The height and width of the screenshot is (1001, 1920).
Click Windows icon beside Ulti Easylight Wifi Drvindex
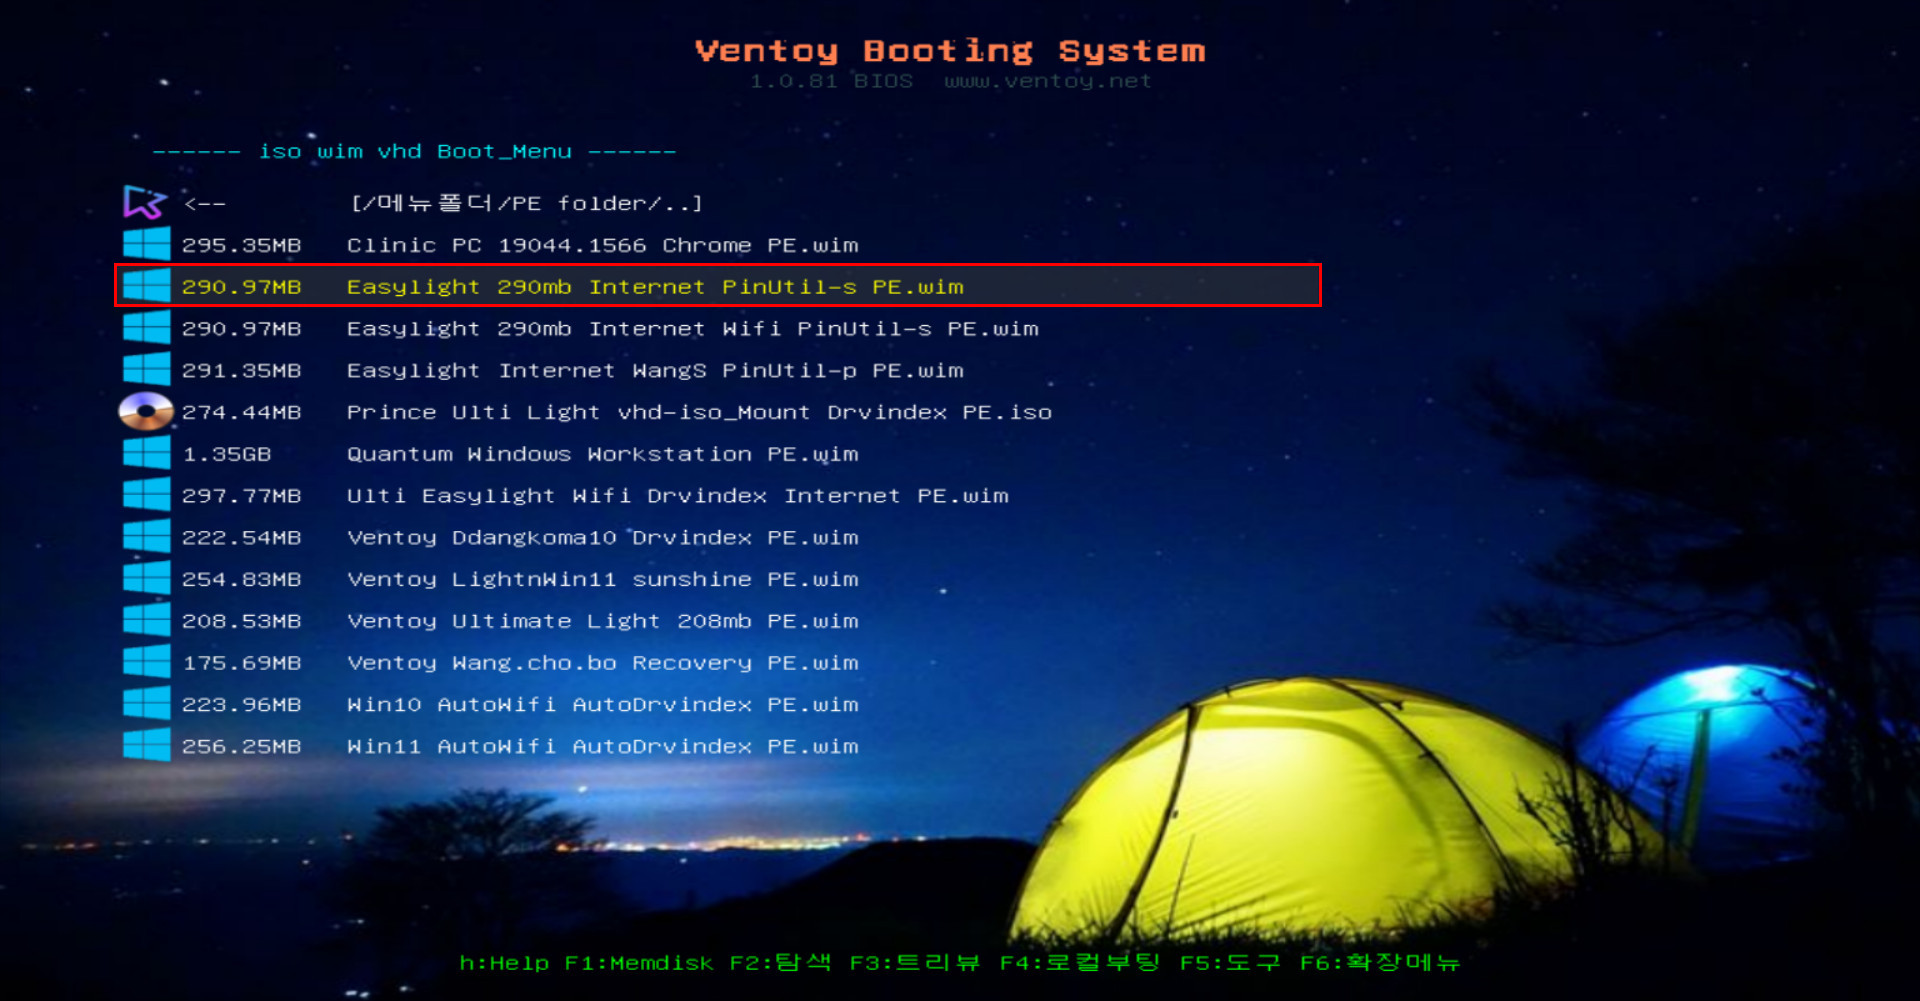(146, 495)
